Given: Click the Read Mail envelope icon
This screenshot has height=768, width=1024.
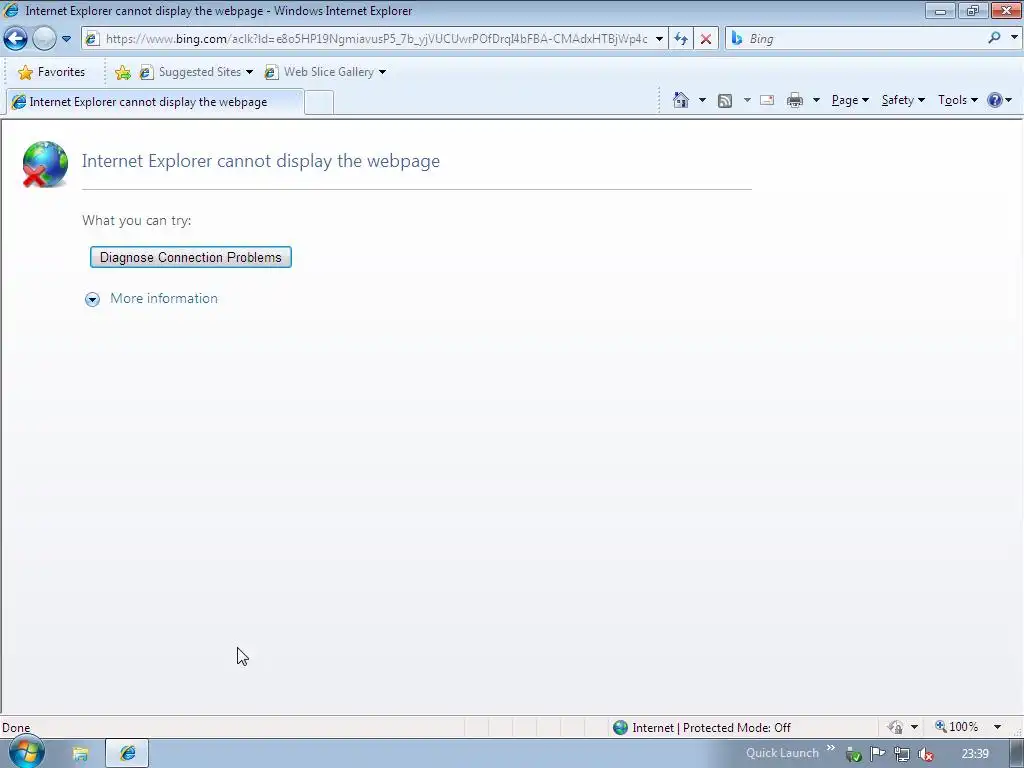Looking at the screenshot, I should [x=767, y=100].
